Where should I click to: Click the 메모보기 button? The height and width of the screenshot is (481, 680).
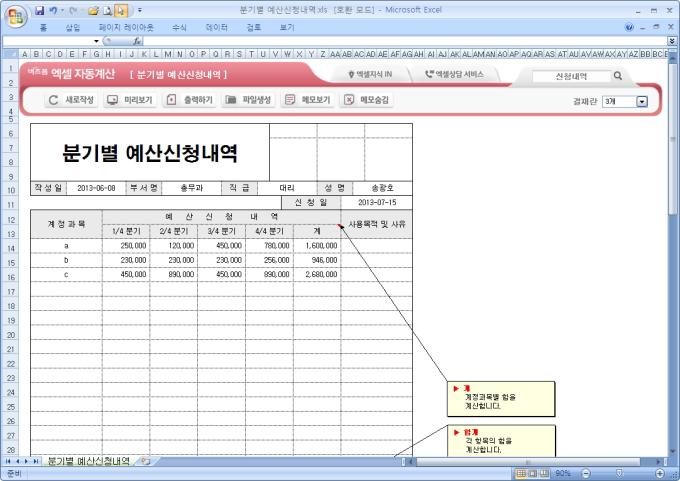(307, 100)
